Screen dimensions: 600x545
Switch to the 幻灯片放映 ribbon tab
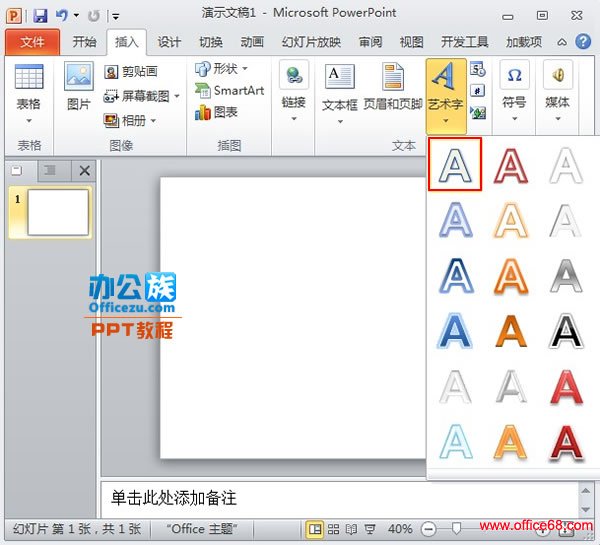click(311, 42)
